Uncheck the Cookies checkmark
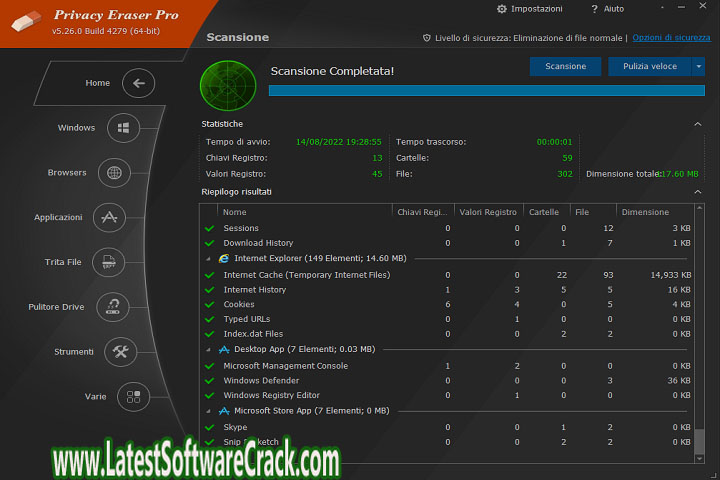Screen dimensions: 720x480 point(210,305)
